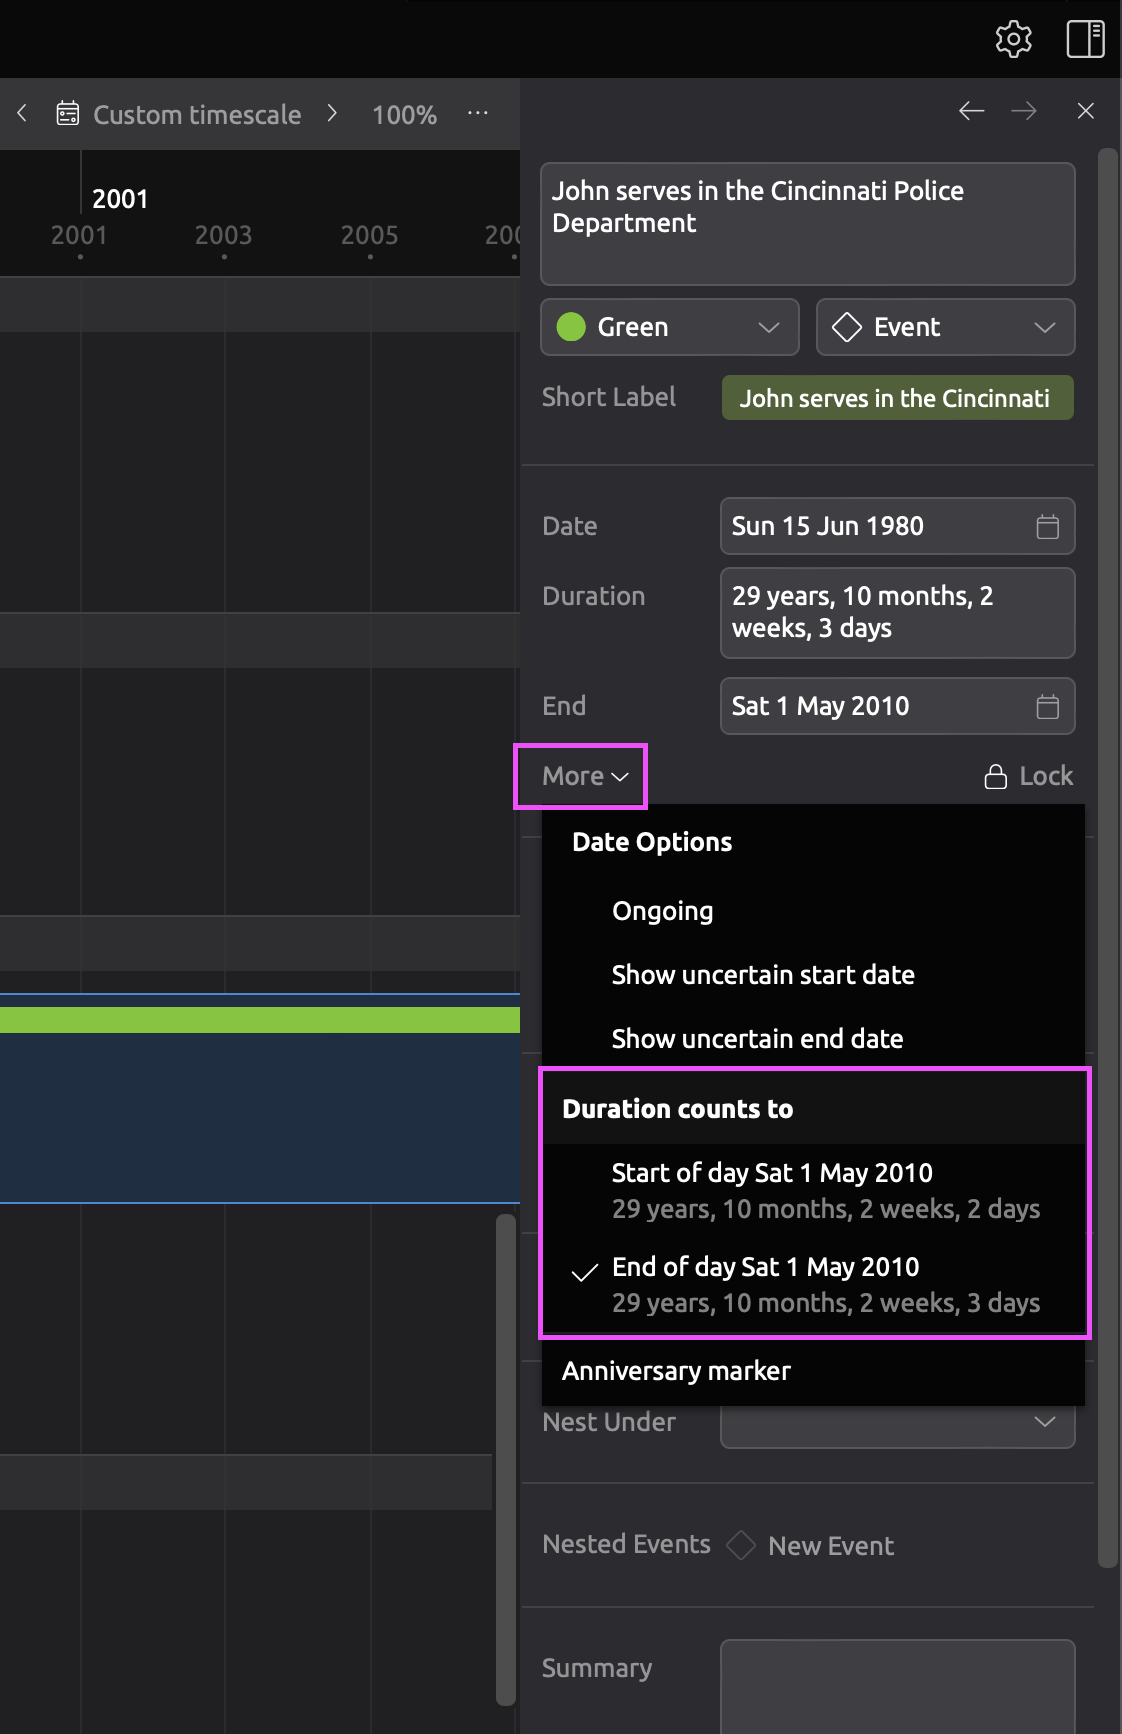Select Show uncertain end date option
This screenshot has height=1734, width=1122.
pos(757,1039)
